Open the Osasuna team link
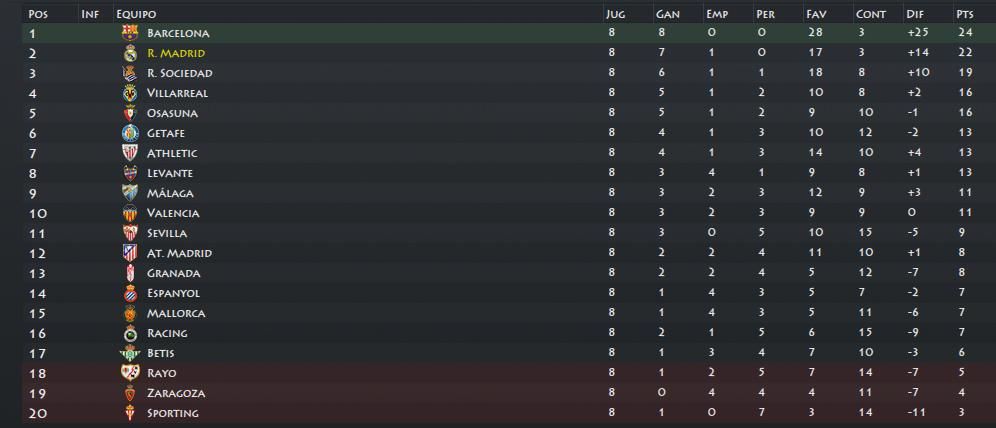The image size is (996, 428). (172, 113)
